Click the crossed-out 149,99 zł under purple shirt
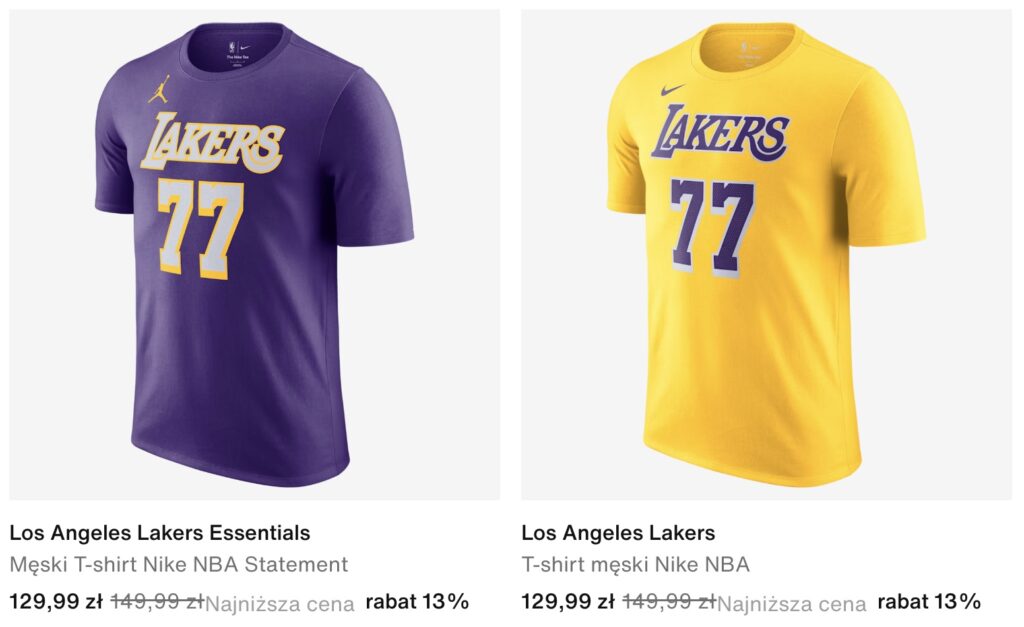Viewport: 1024px width, 627px height. click(x=156, y=602)
